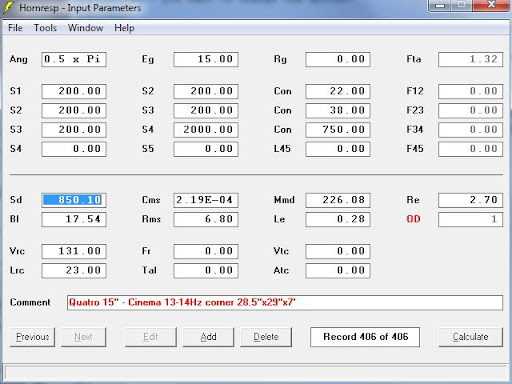Click the Rms field showing 6.80
512x384 pixels.
[206, 219]
